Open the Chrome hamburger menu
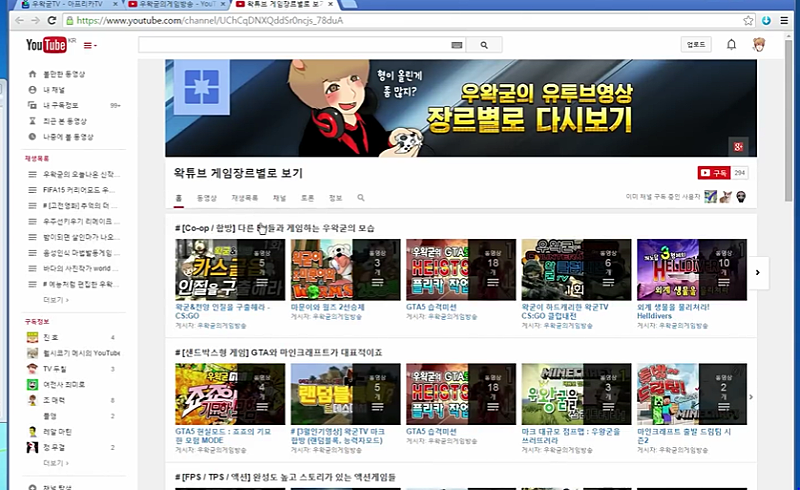This screenshot has width=800, height=490. coord(784,20)
